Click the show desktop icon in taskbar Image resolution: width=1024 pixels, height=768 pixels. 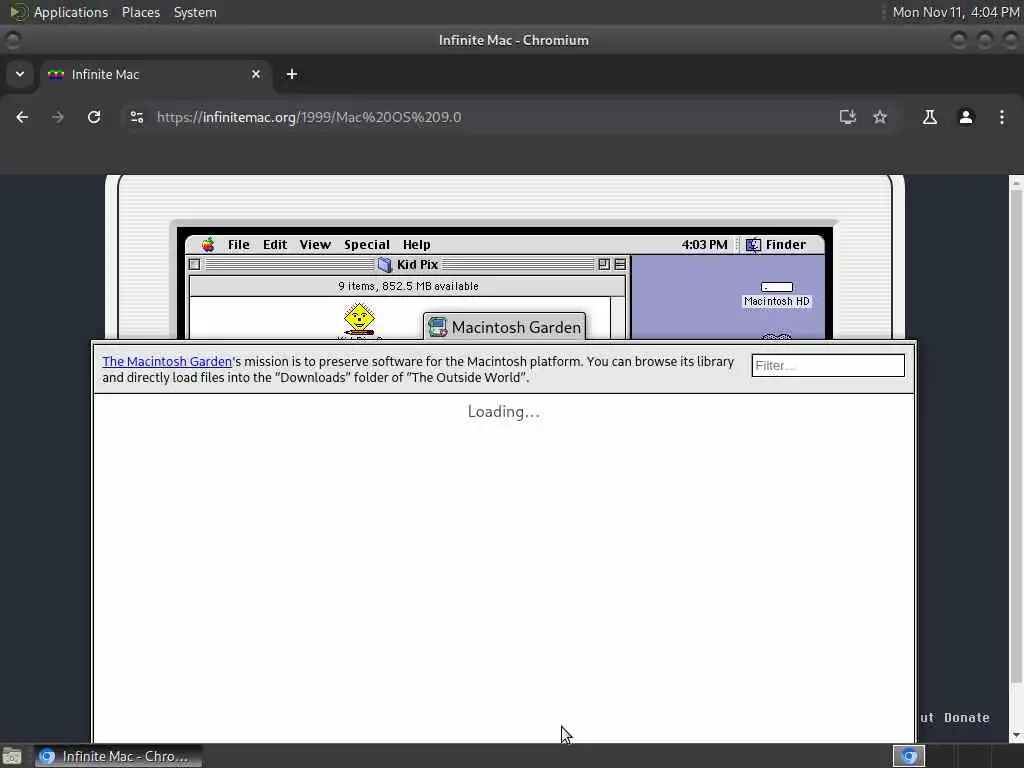click(12, 756)
